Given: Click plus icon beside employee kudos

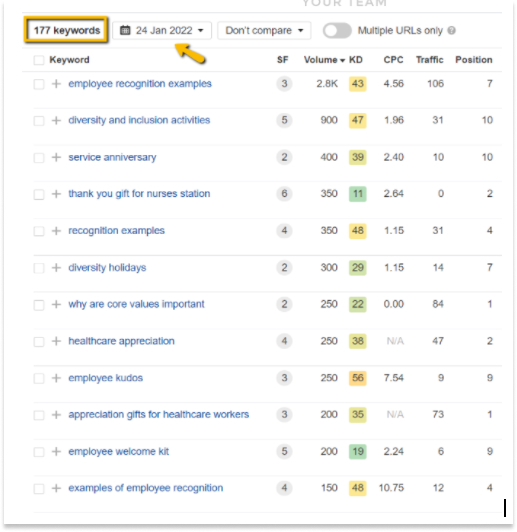Looking at the screenshot, I should pyautogui.click(x=56, y=378).
